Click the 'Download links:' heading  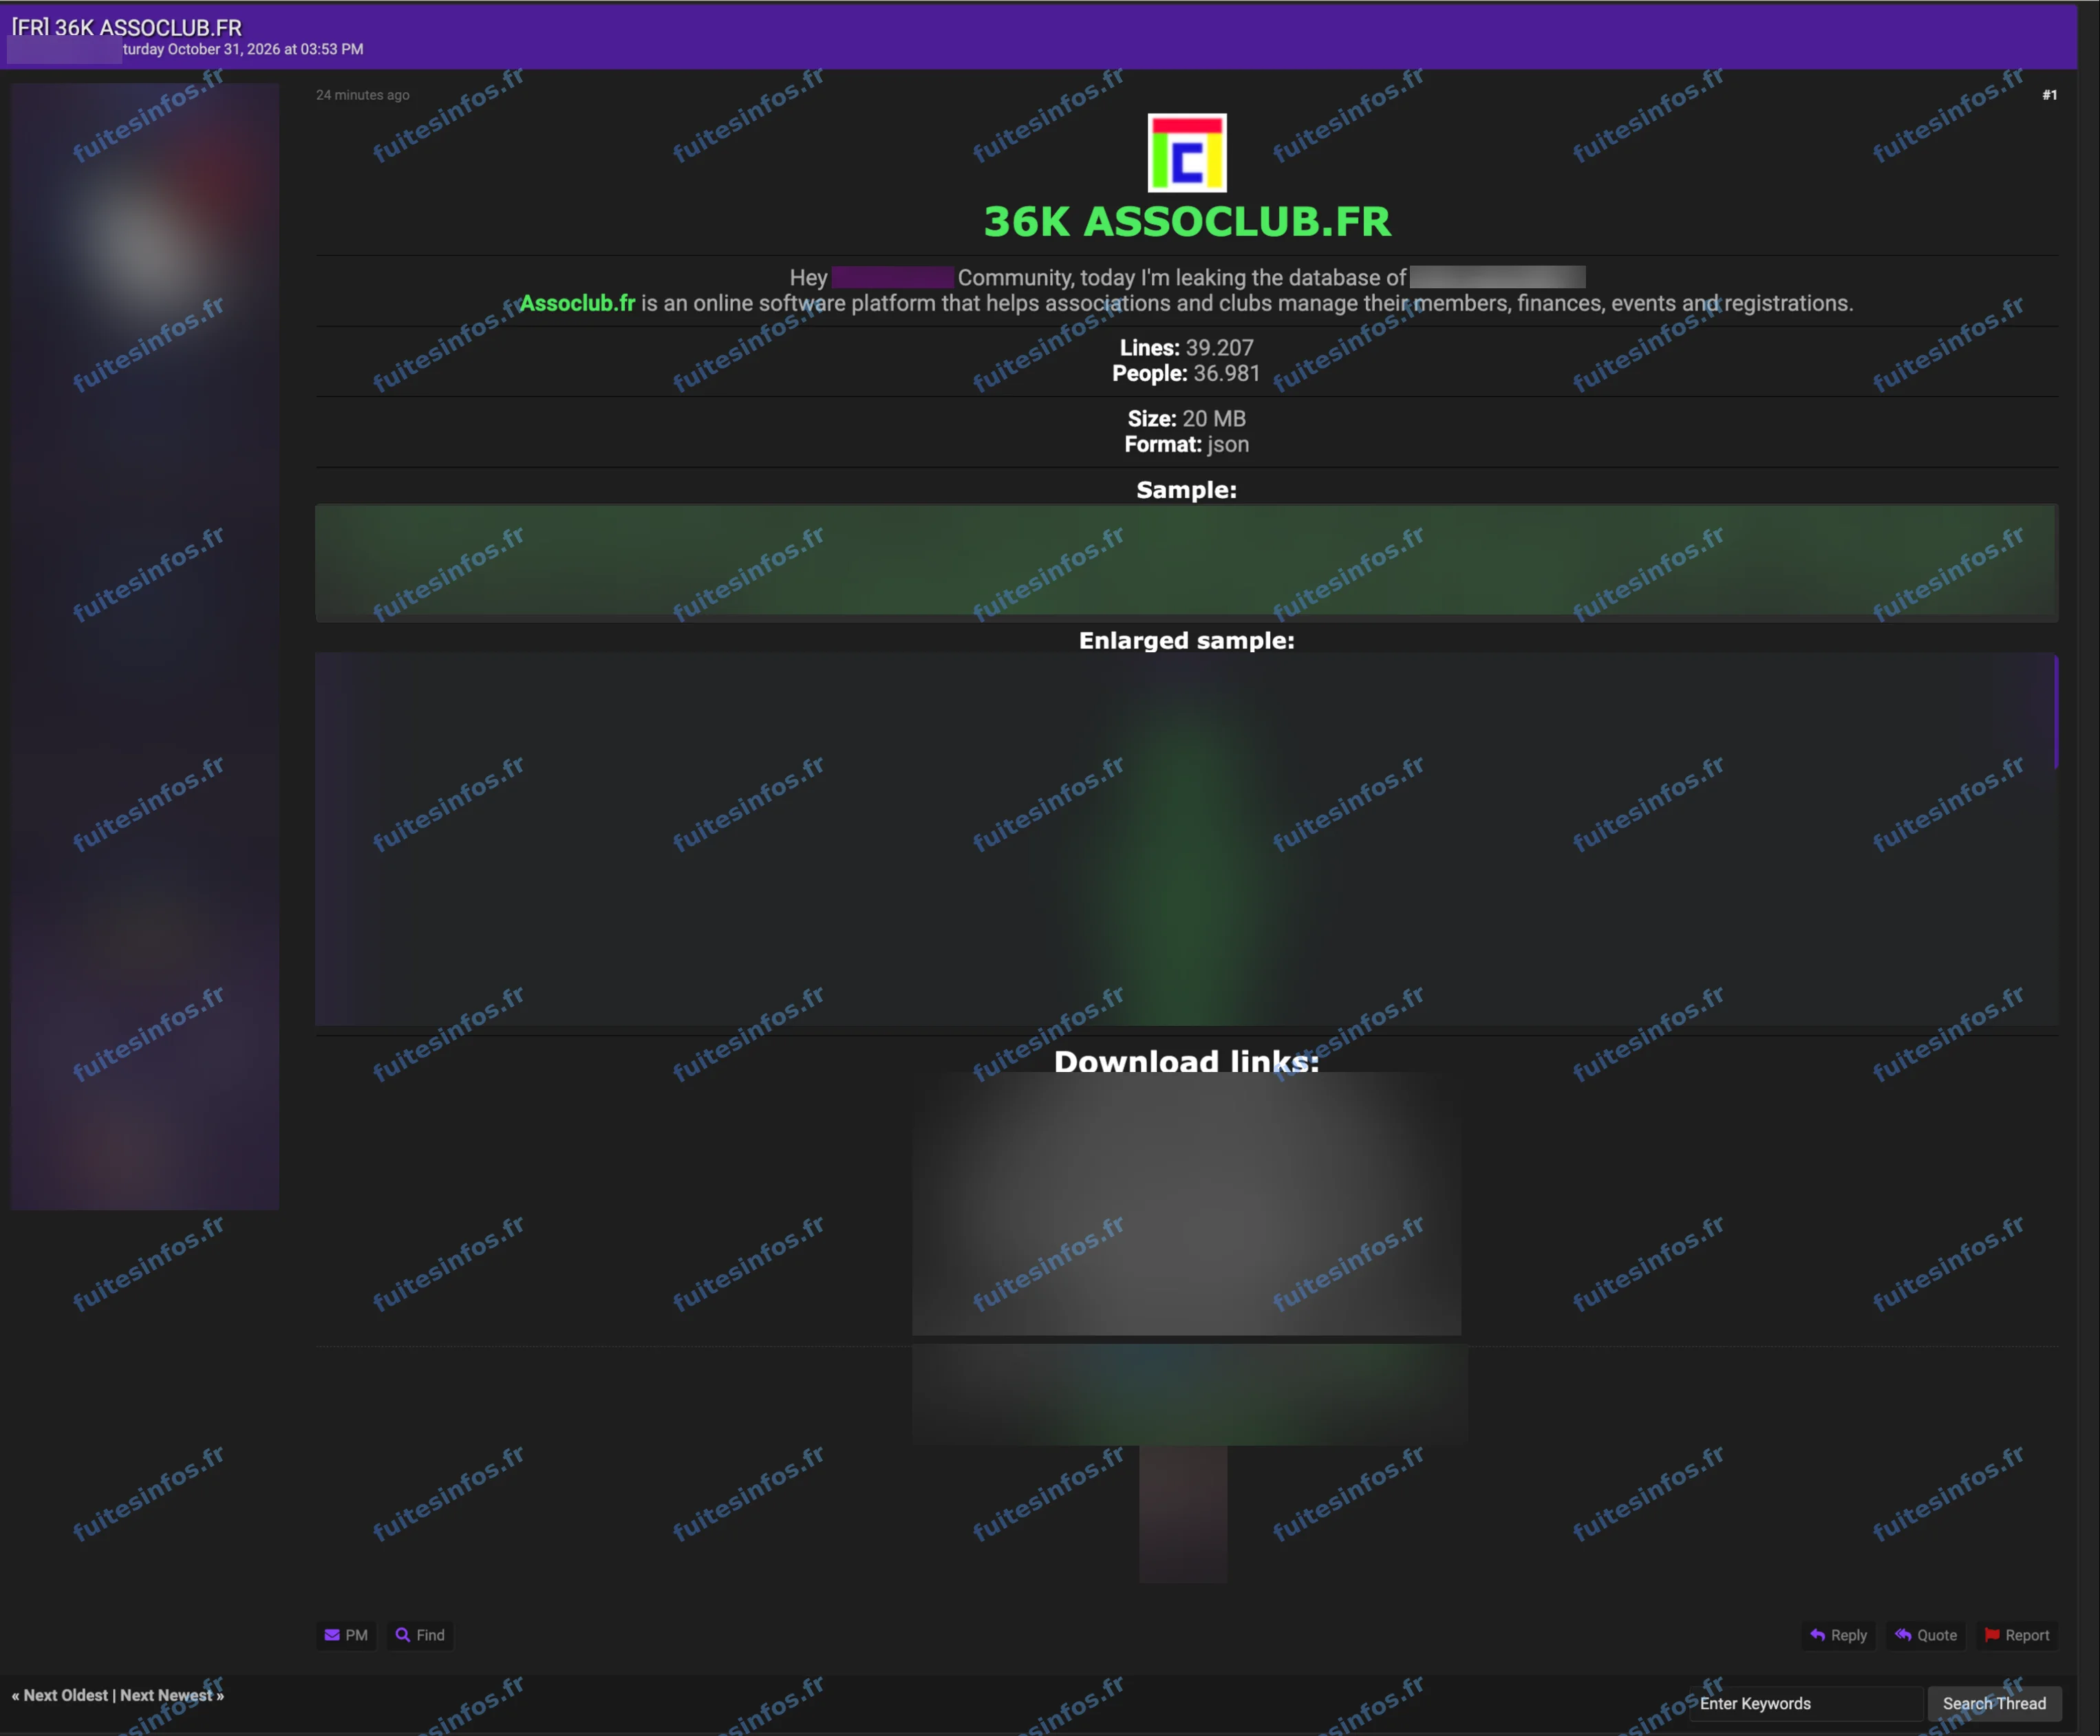1187,1061
